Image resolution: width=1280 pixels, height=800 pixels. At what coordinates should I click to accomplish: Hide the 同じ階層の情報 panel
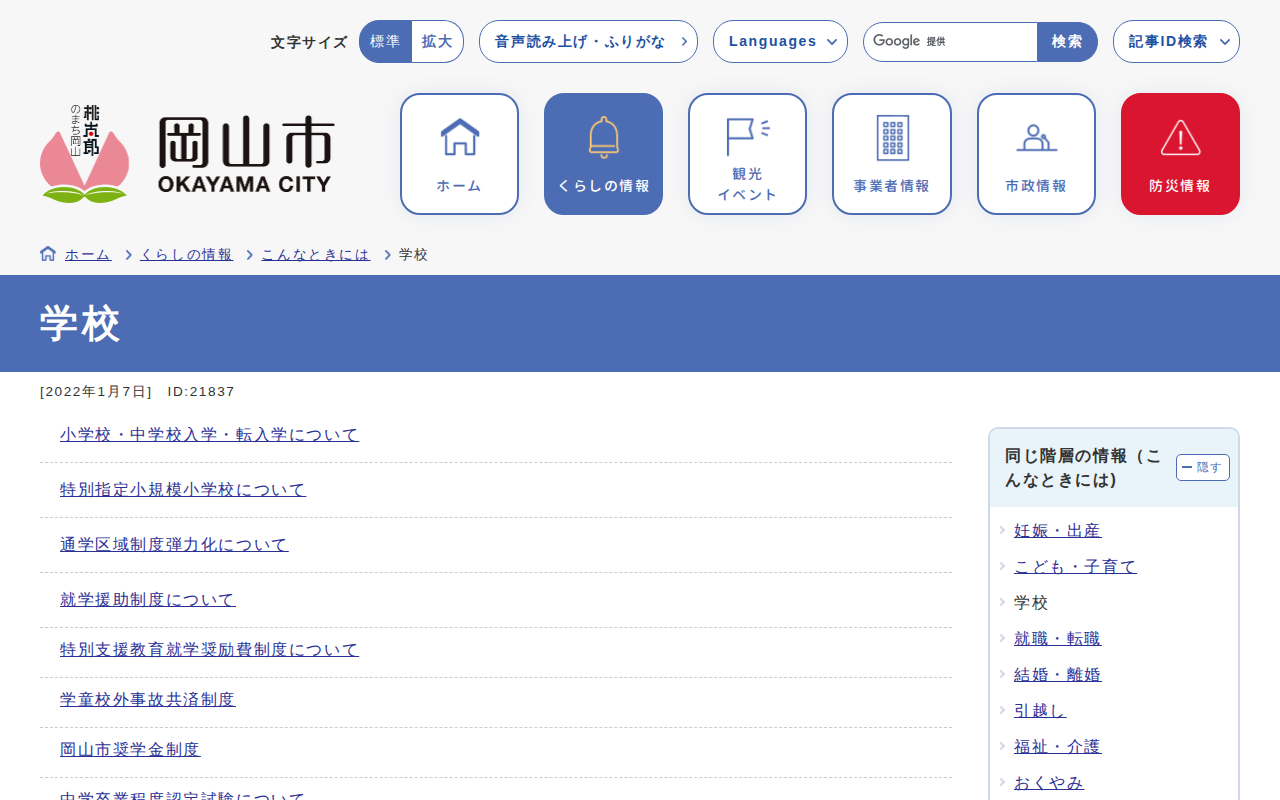1202,467
